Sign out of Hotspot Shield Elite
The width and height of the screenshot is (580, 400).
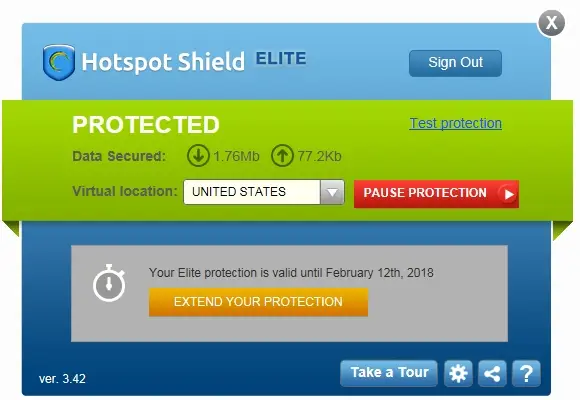[455, 63]
